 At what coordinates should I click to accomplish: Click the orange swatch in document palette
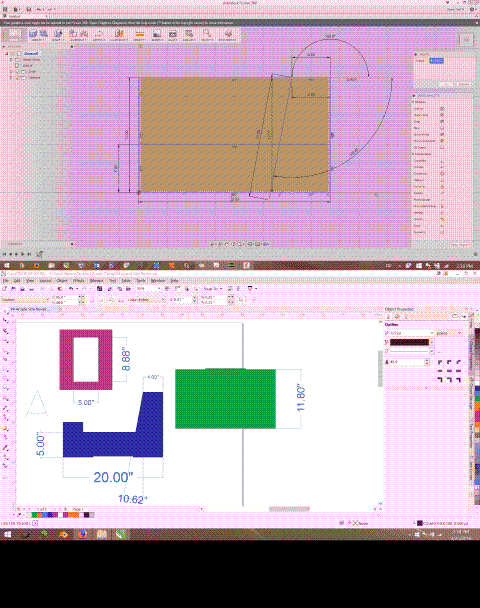39,515
